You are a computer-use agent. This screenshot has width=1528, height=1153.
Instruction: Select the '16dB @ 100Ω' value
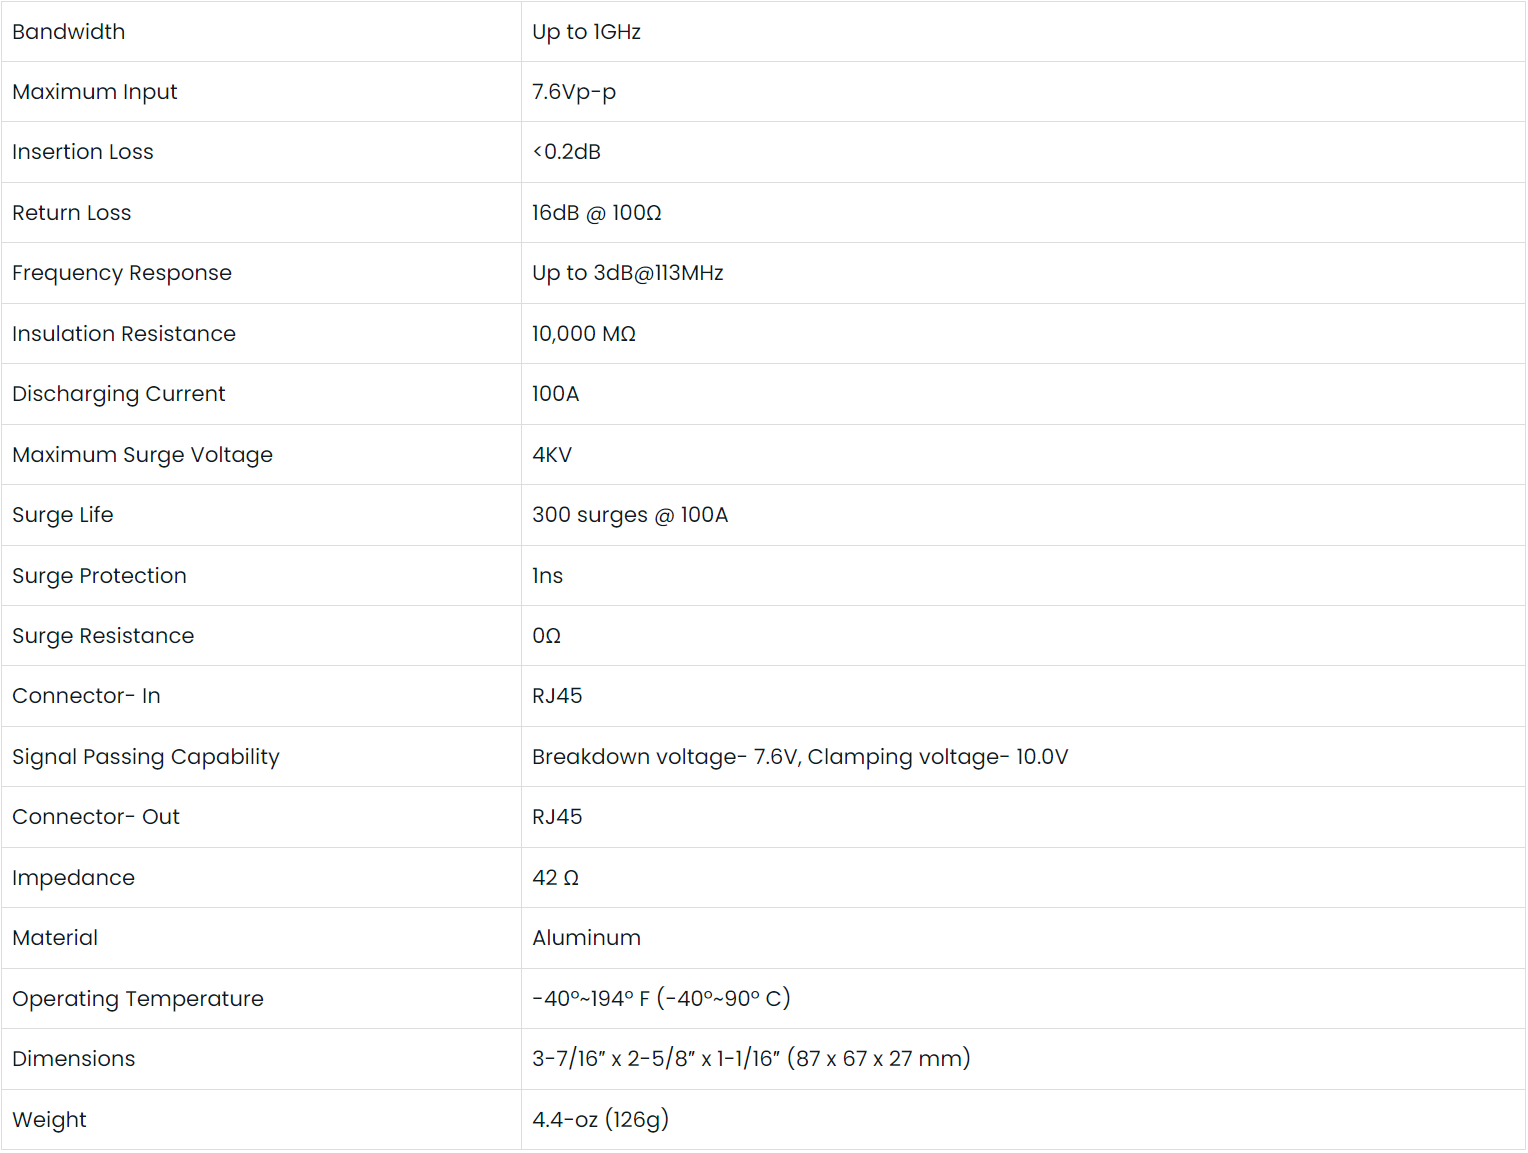[596, 213]
